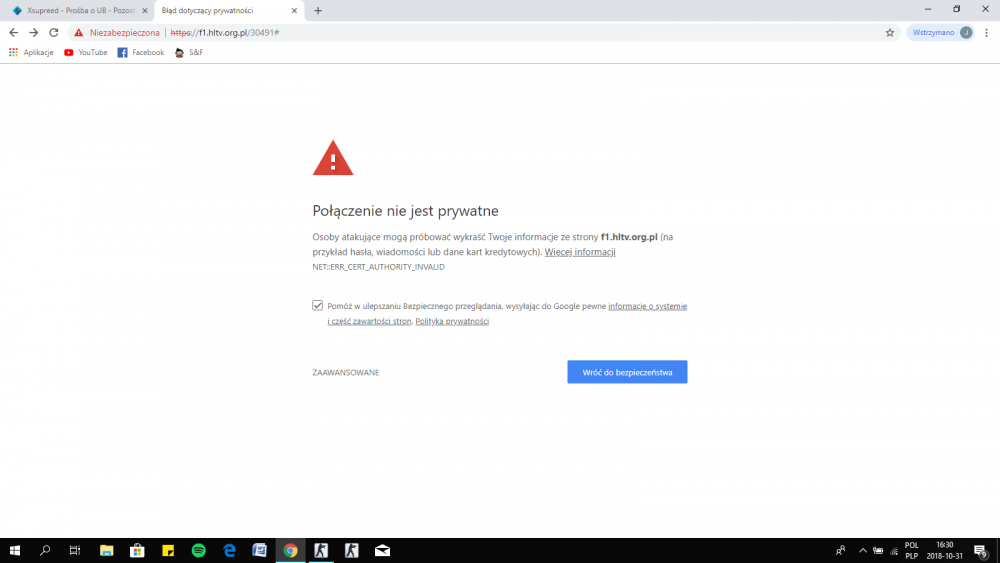Viewport: 1000px width, 563px height.
Task: Open a new browser tab
Action: point(318,10)
